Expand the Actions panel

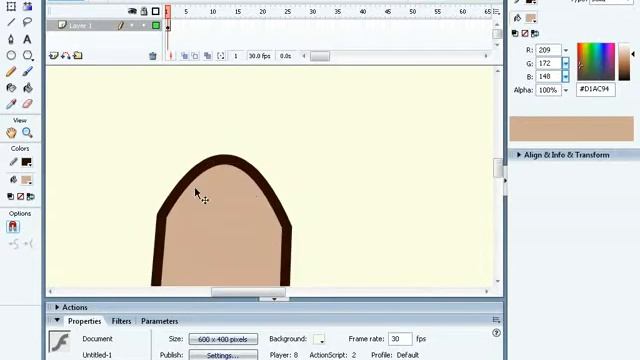(57, 307)
